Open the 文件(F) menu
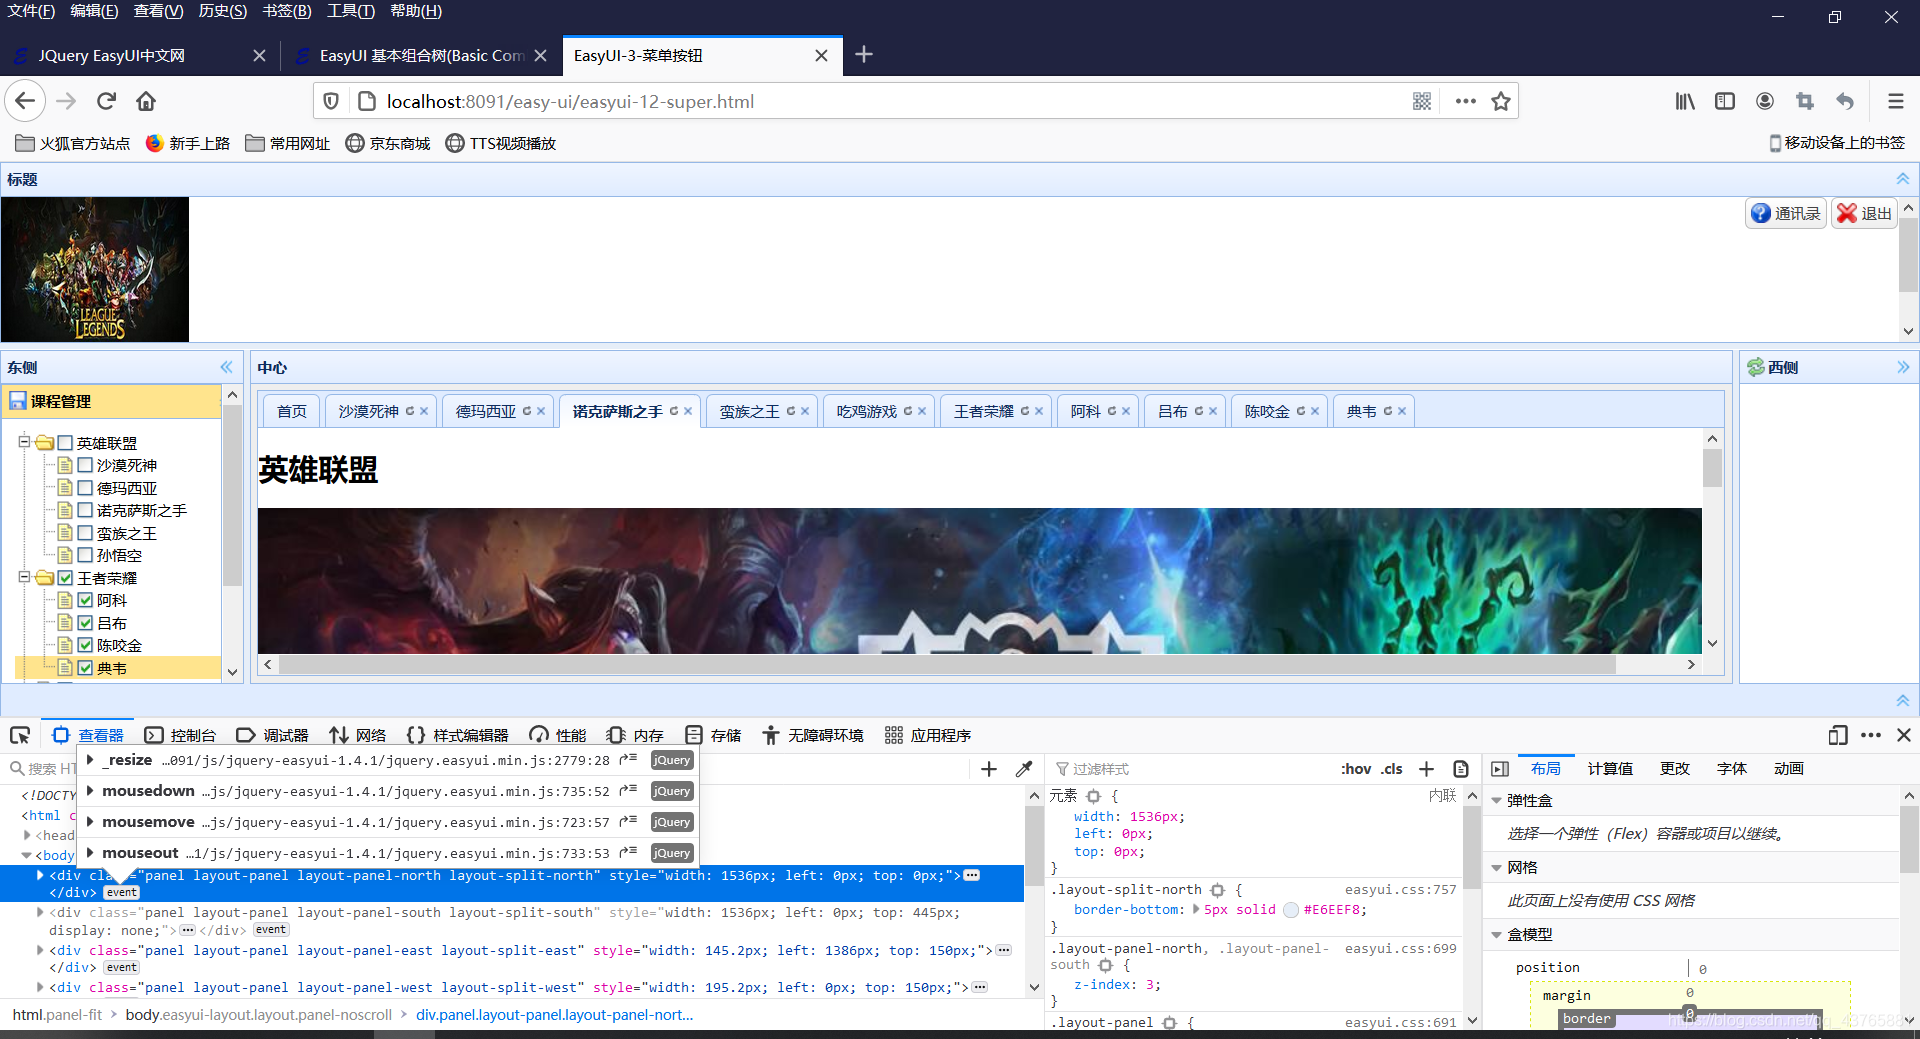The image size is (1920, 1039). click(31, 11)
